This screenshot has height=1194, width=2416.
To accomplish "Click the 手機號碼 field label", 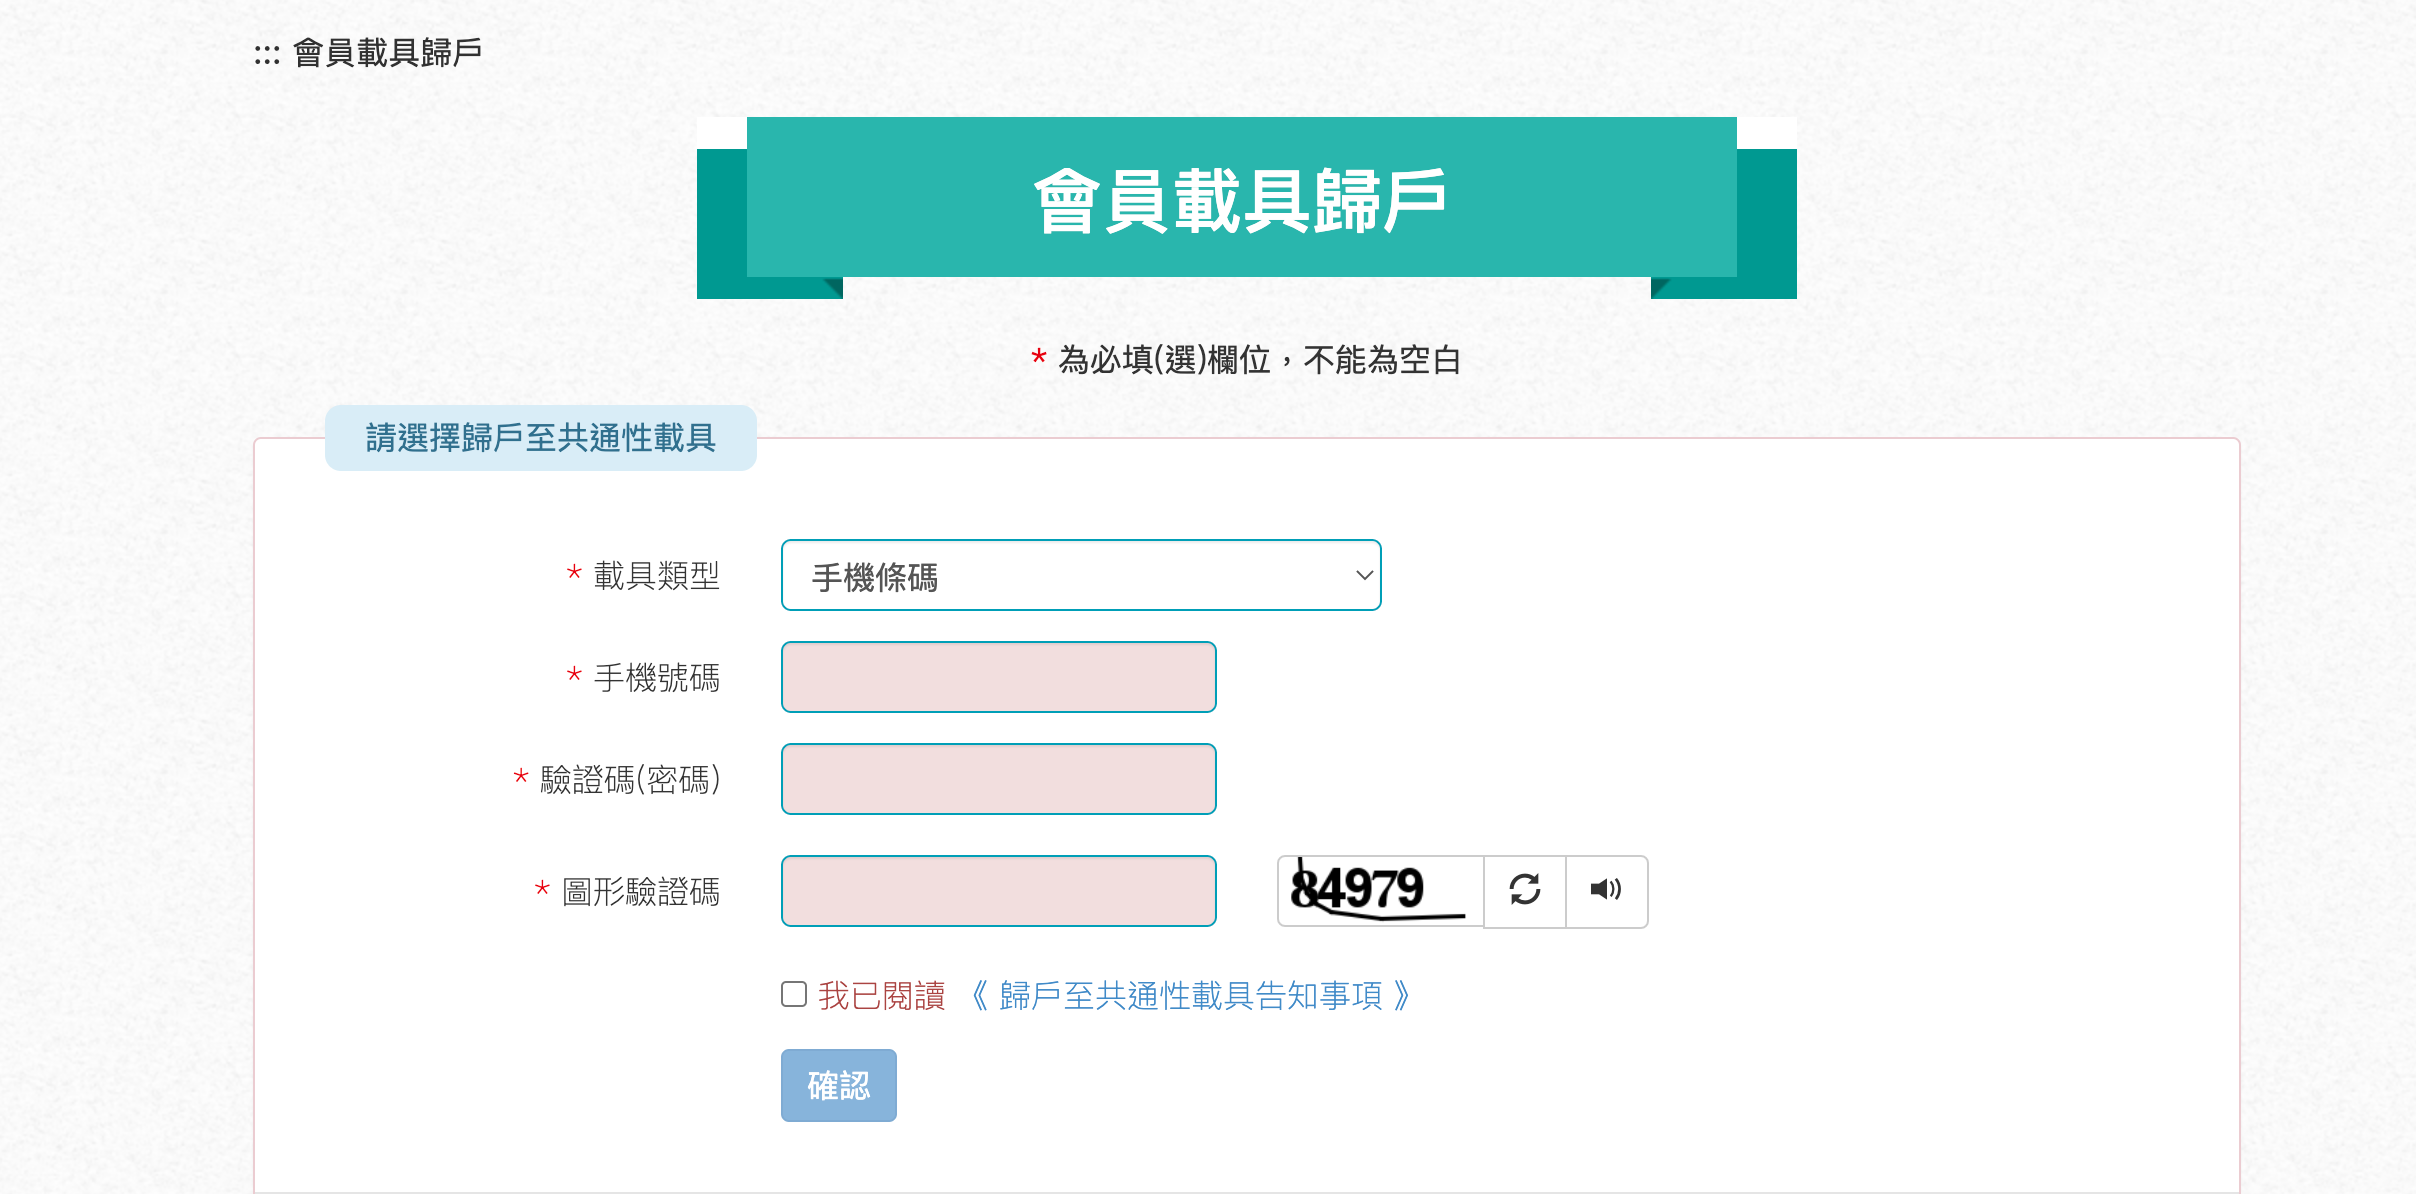I will pos(656,678).
